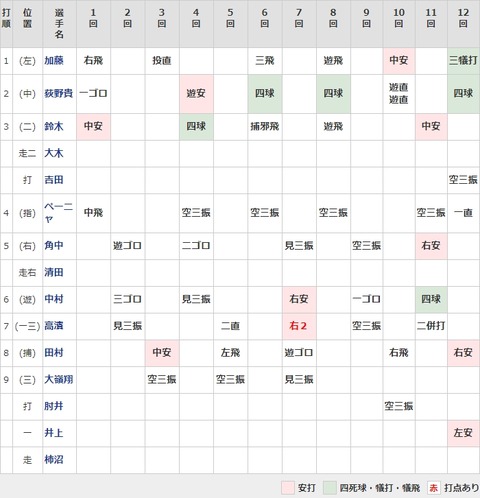Click 加藤's 中安 hit in 10回
This screenshot has height=498, width=480.
399,60
